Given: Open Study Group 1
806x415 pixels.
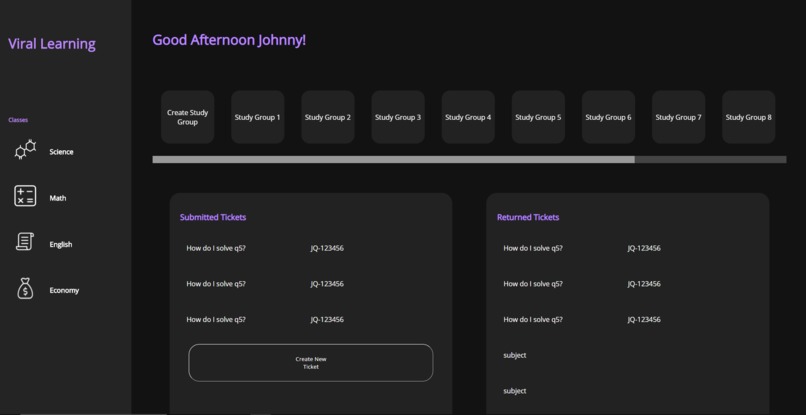Looking at the screenshot, I should (x=258, y=117).
